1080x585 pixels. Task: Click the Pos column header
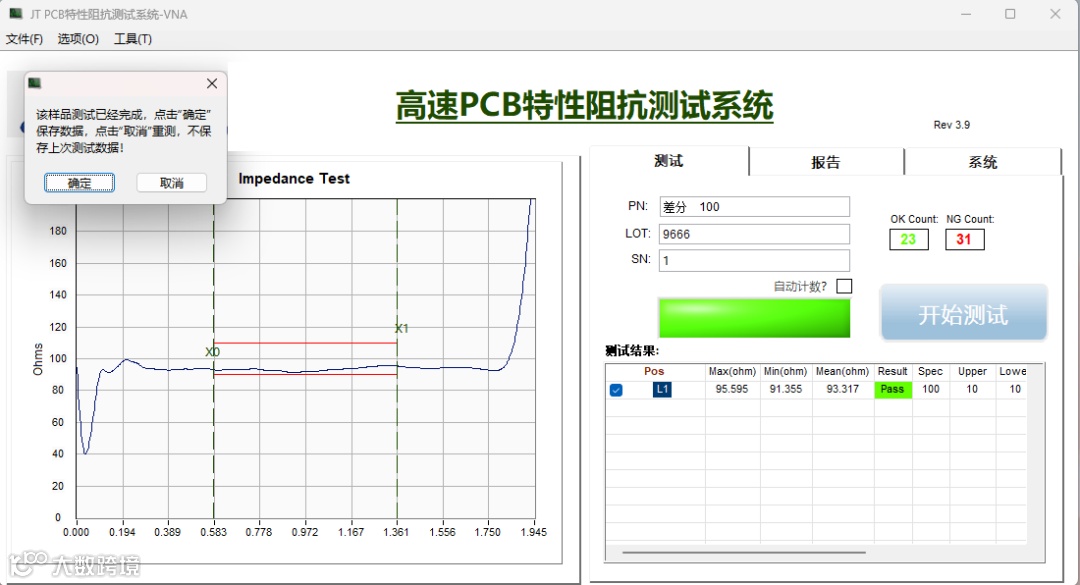point(654,371)
